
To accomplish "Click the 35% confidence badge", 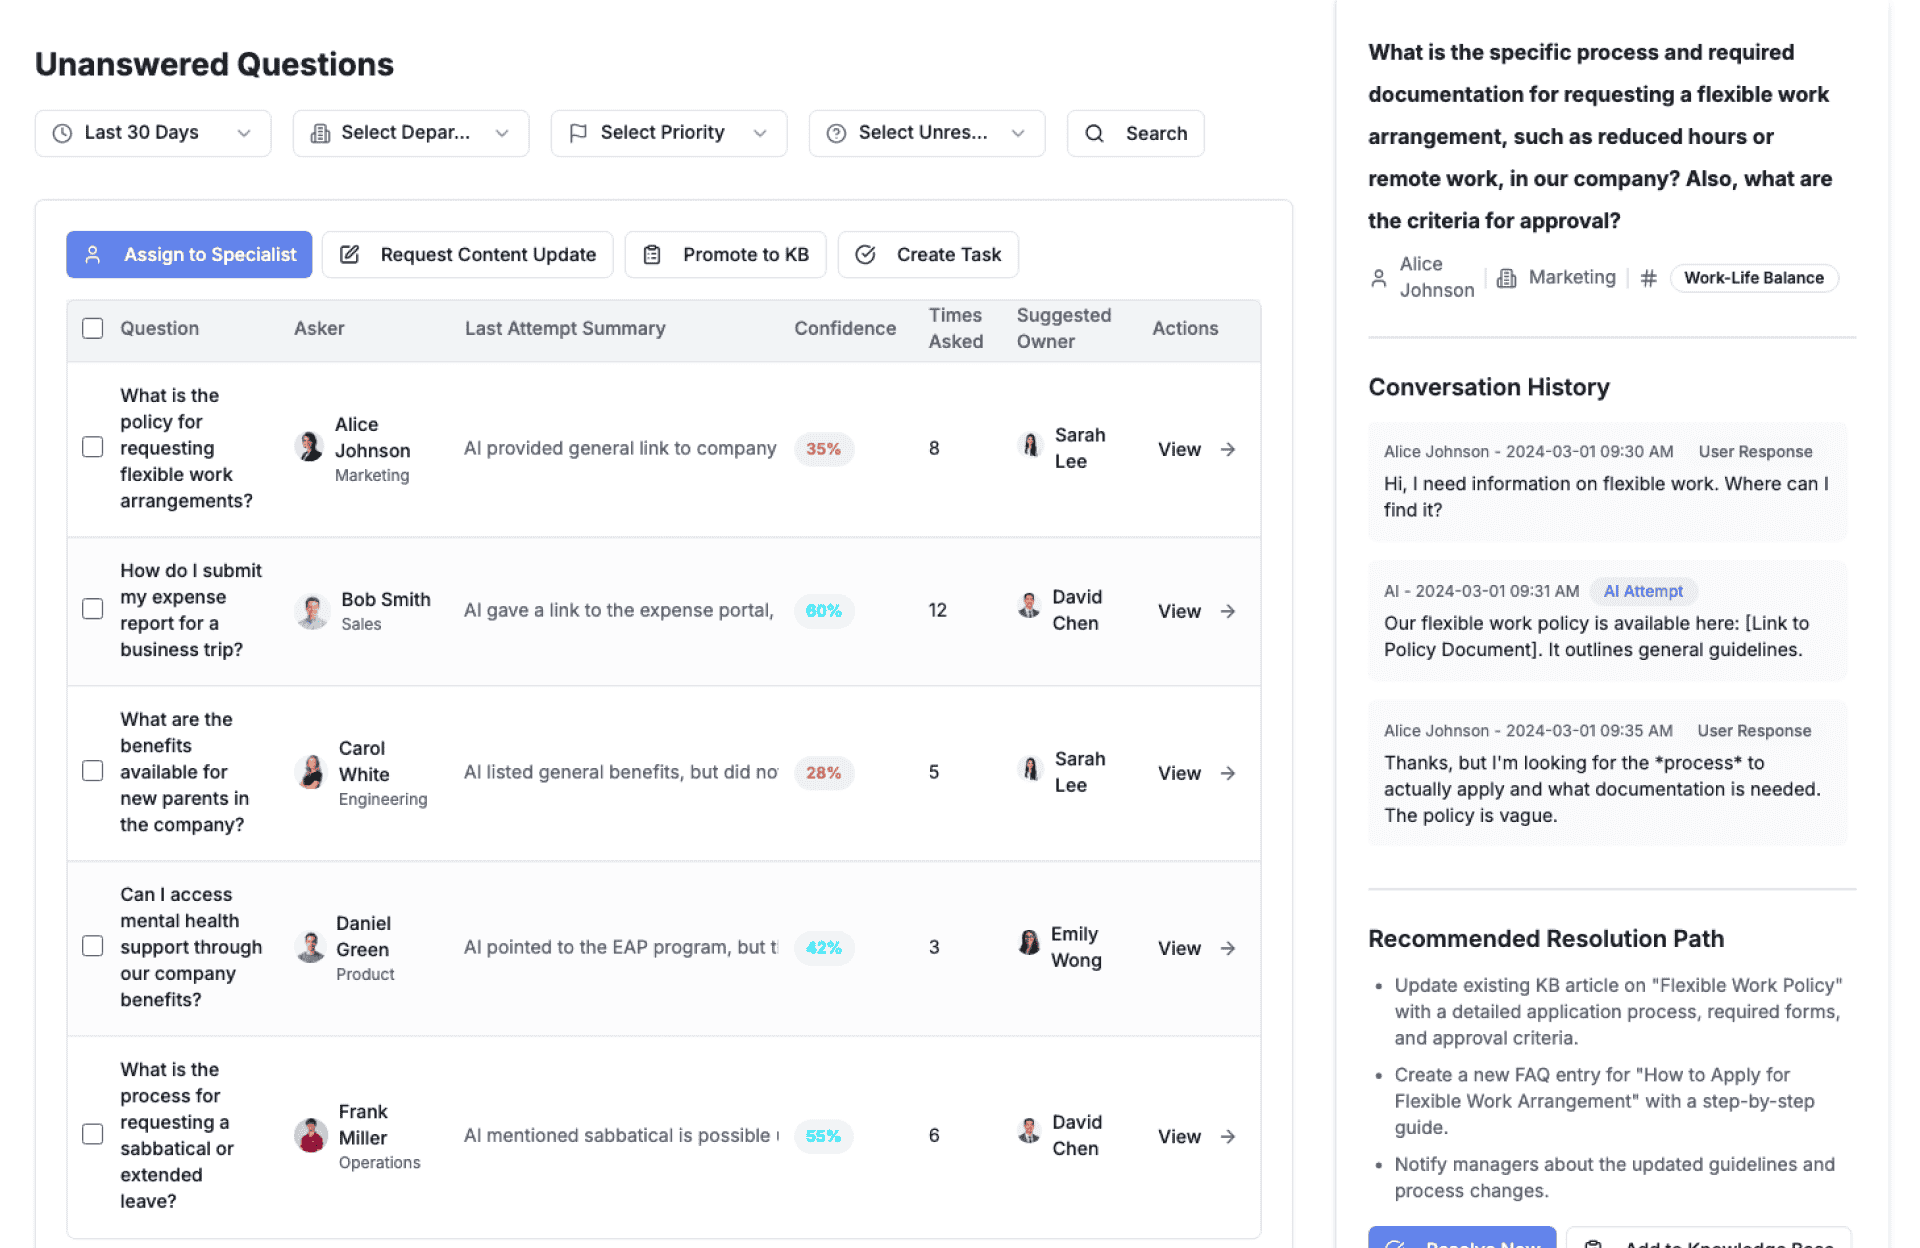I will point(823,449).
